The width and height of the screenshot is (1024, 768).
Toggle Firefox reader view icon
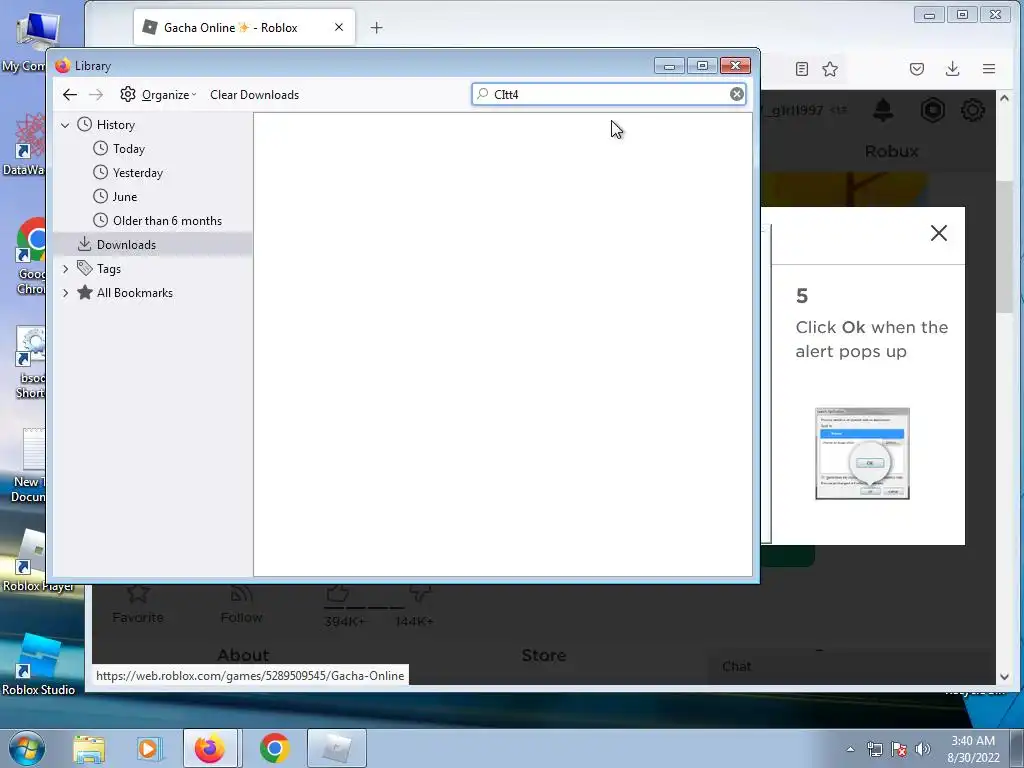pos(802,69)
